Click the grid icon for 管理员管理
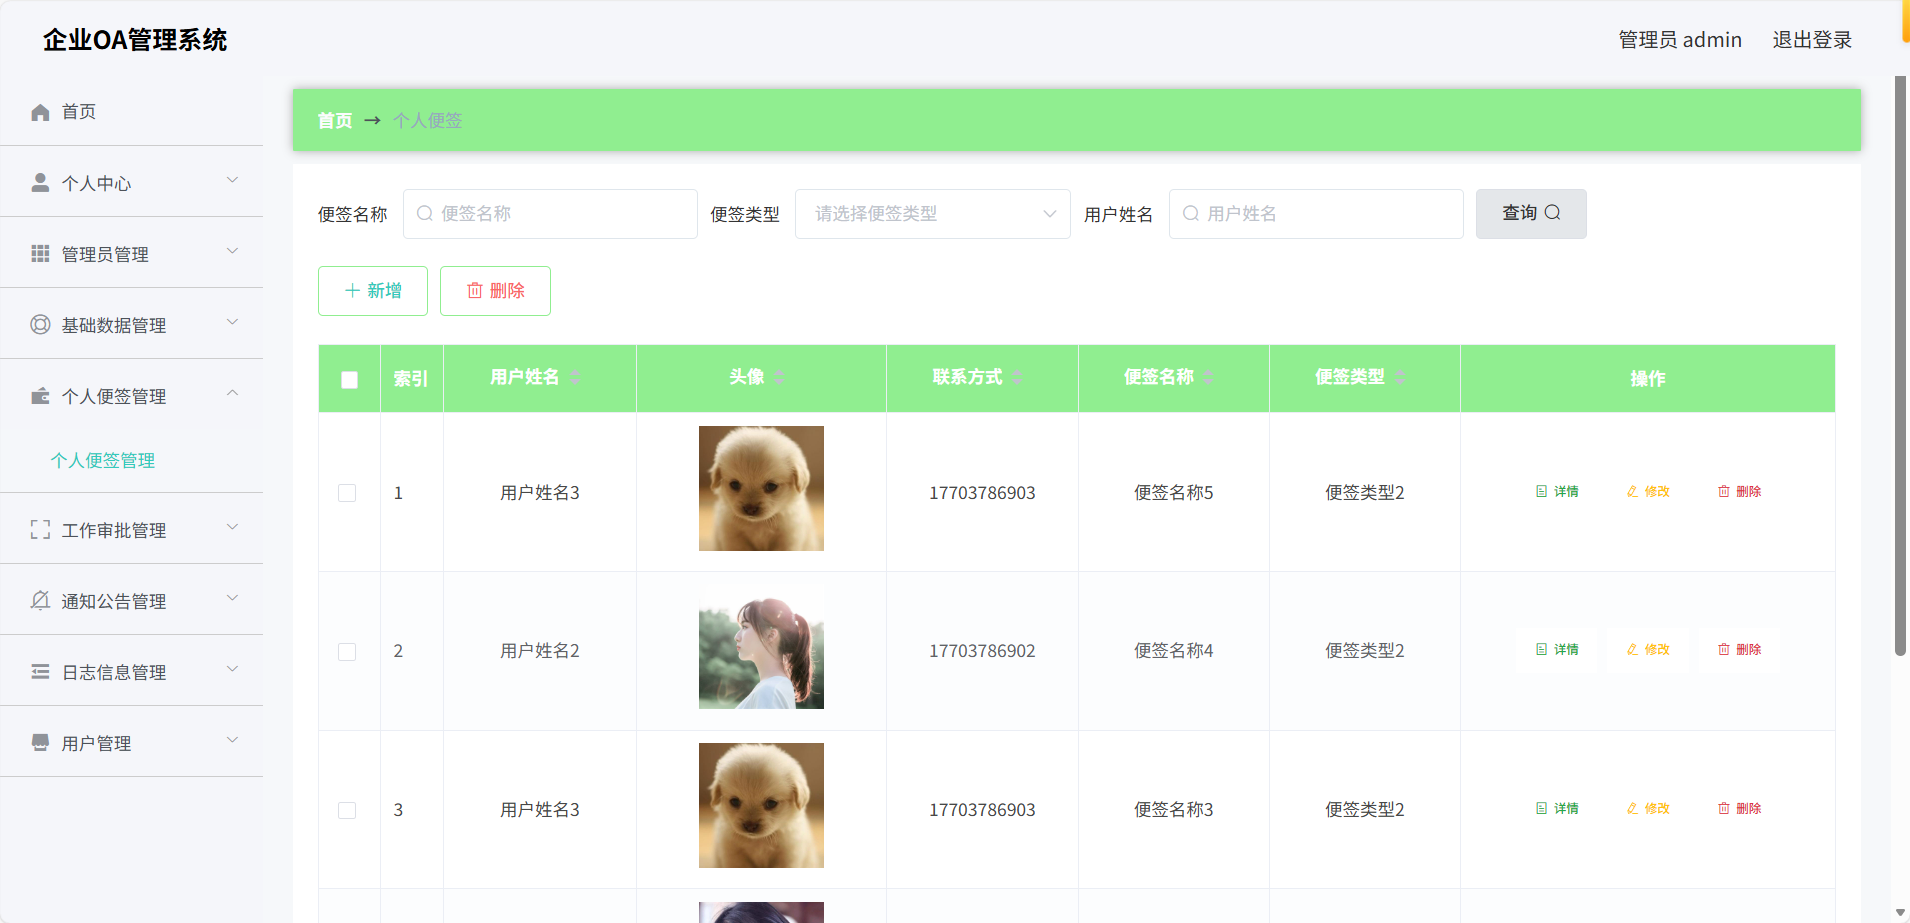Image resolution: width=1910 pixels, height=923 pixels. [40, 253]
